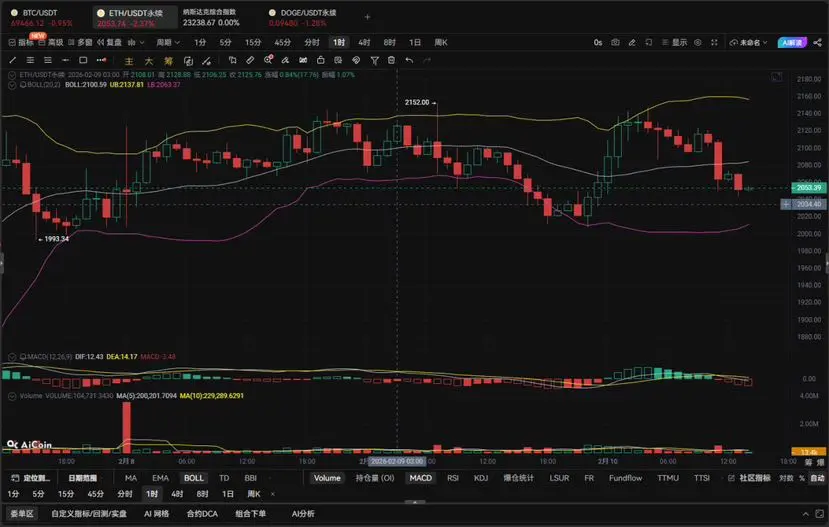Screen dimensions: 829x527
Task: Select the rectangle shape drawing tool
Action: [x=83, y=60]
